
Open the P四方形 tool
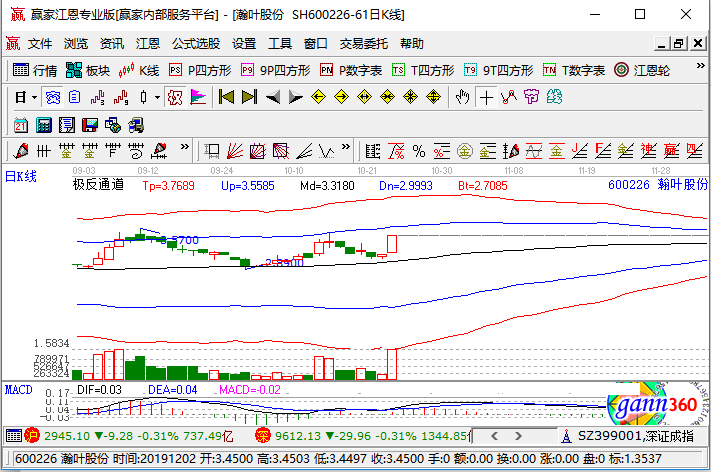(200, 70)
